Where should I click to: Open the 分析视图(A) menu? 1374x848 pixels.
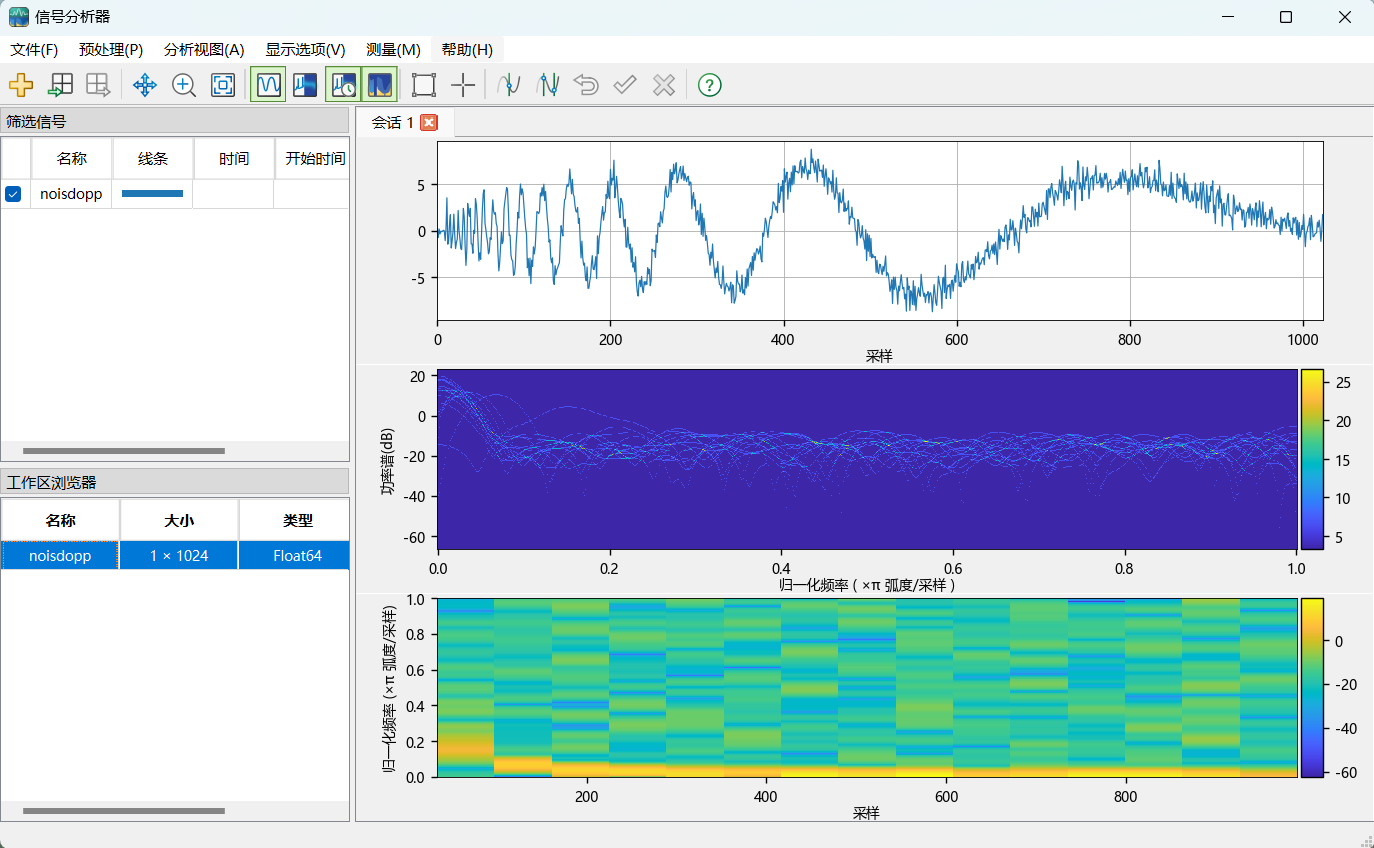pos(204,50)
